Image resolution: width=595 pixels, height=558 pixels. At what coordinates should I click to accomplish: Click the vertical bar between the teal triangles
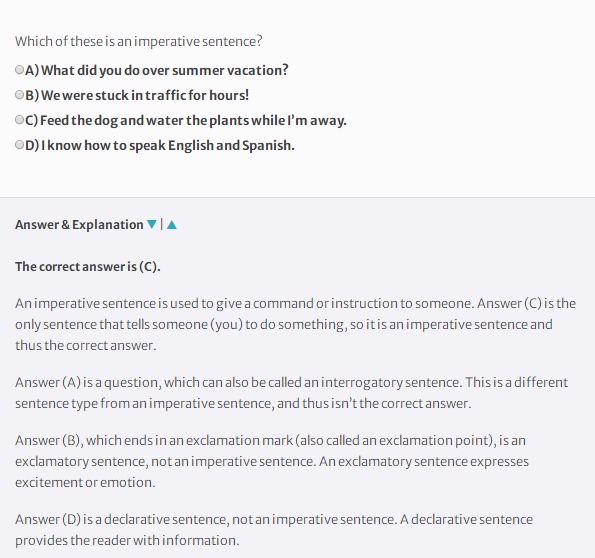(162, 224)
